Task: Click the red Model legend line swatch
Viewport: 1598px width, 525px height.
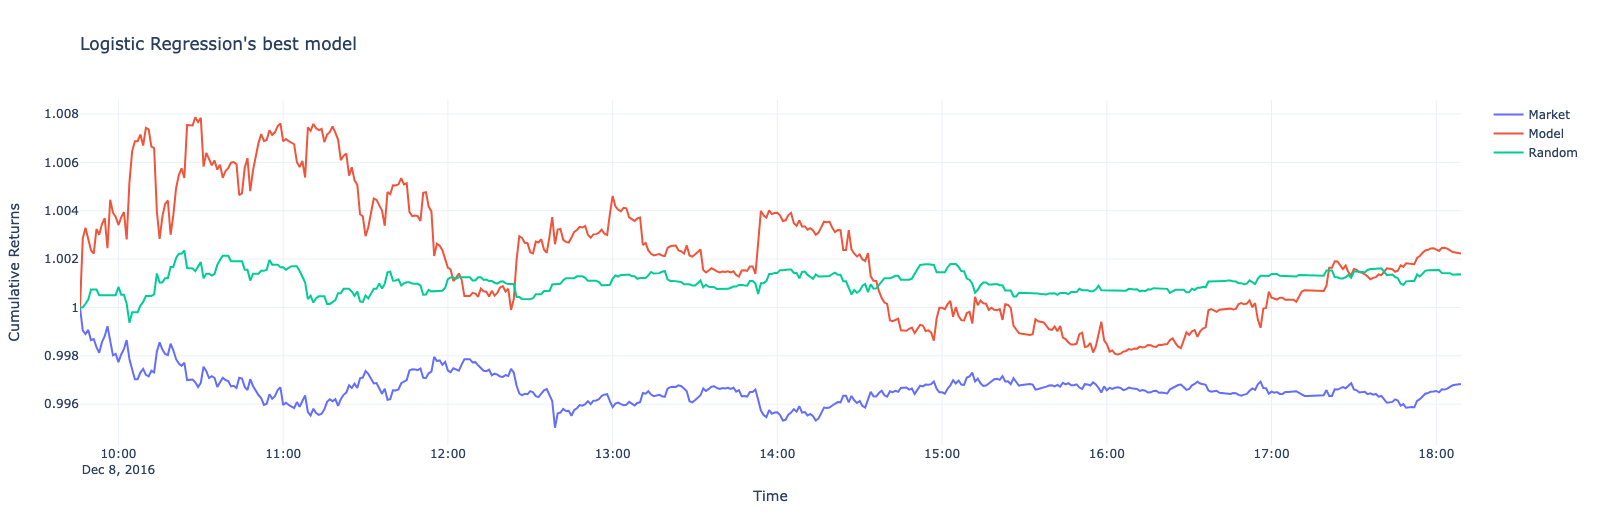Action: pyautogui.click(x=1508, y=134)
